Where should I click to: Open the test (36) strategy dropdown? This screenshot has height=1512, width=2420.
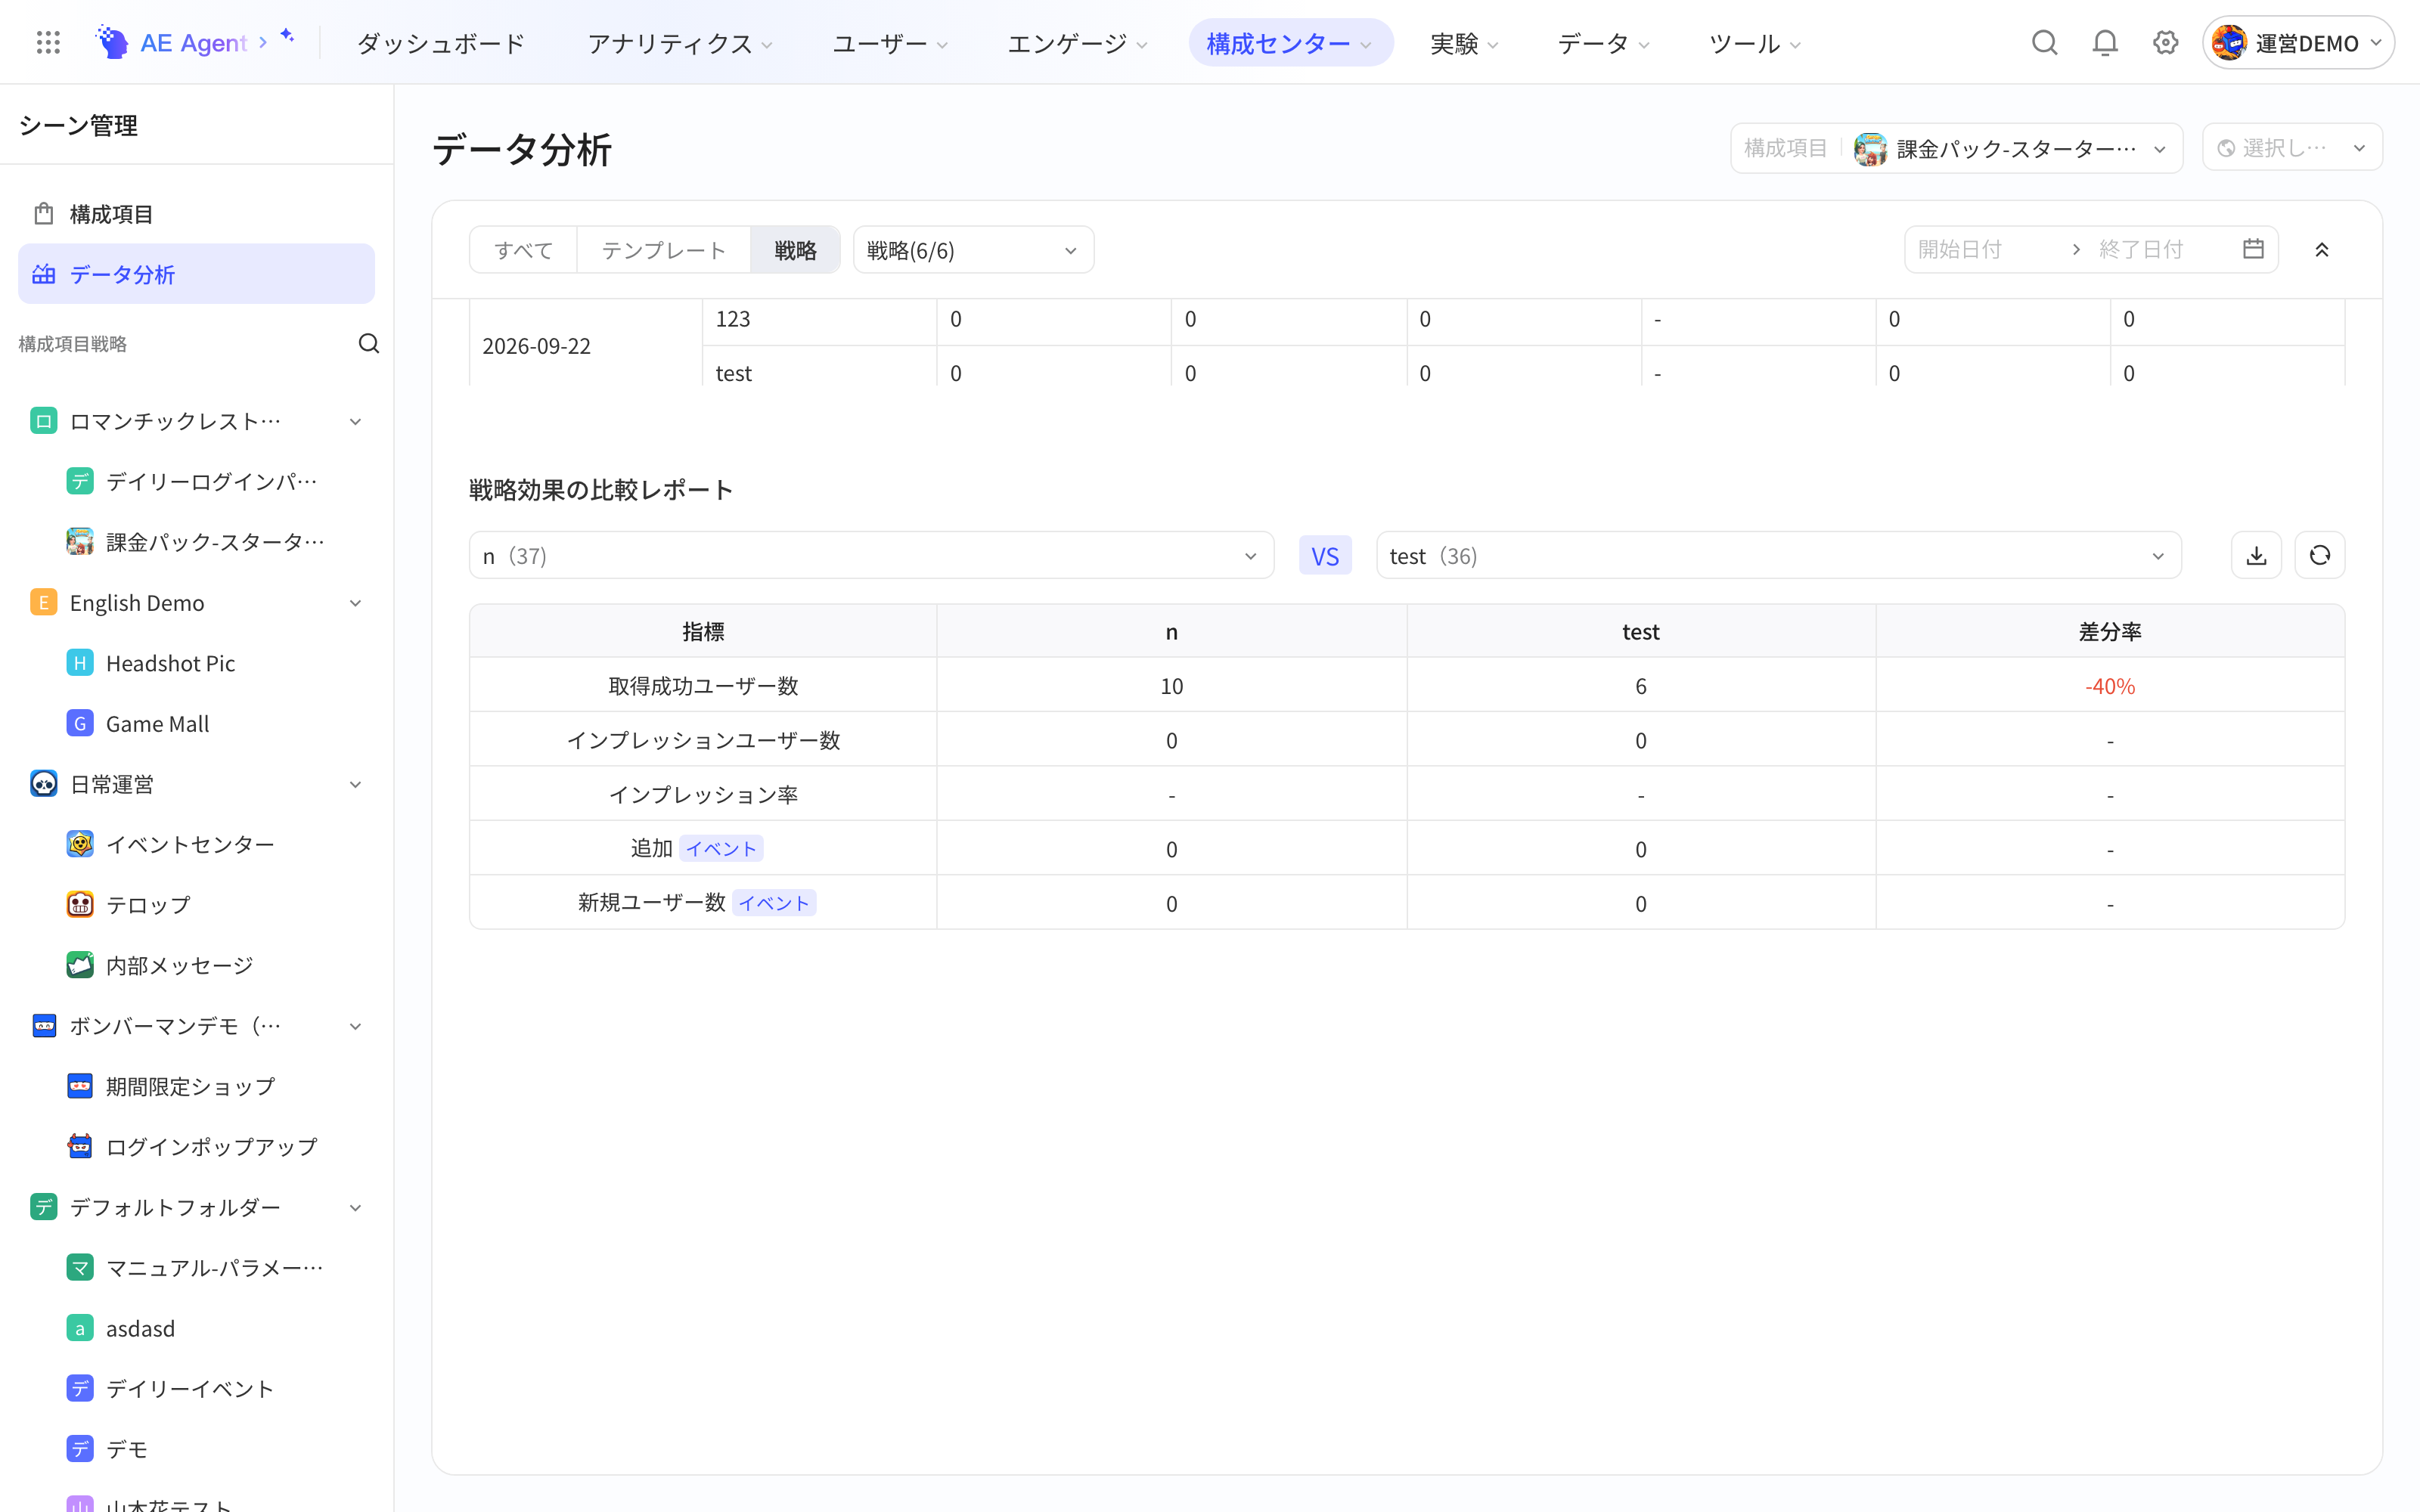pyautogui.click(x=1778, y=555)
